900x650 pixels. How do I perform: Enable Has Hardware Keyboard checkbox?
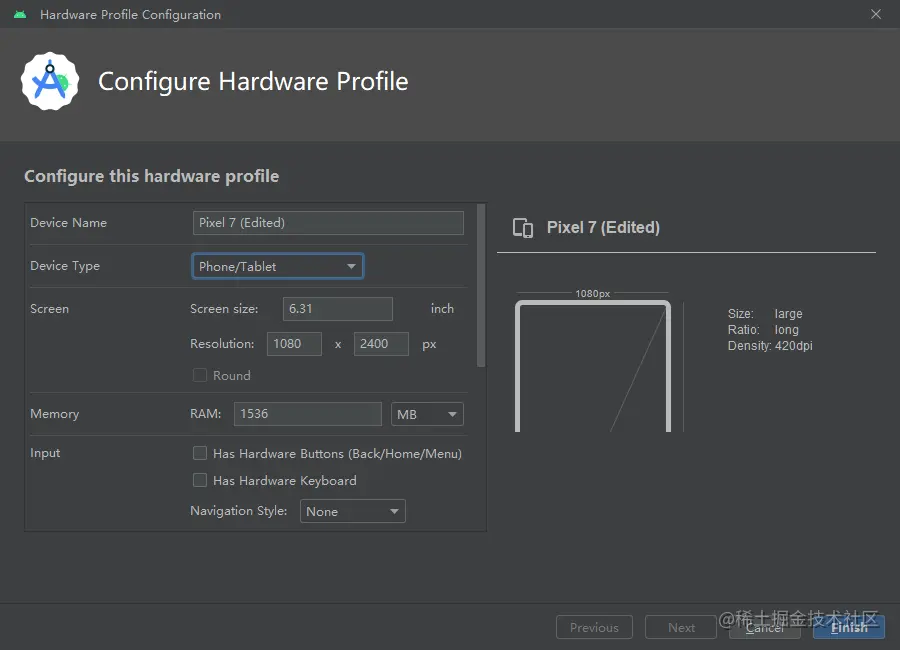200,480
